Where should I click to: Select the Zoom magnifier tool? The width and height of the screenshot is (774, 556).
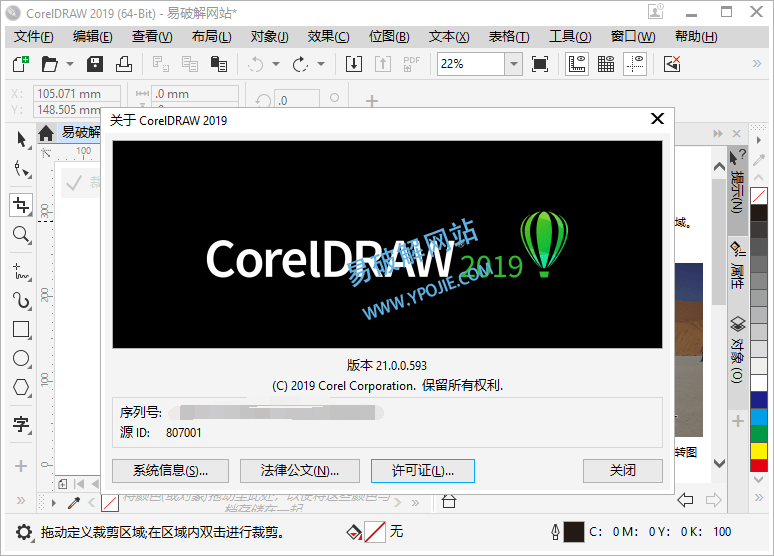21,235
